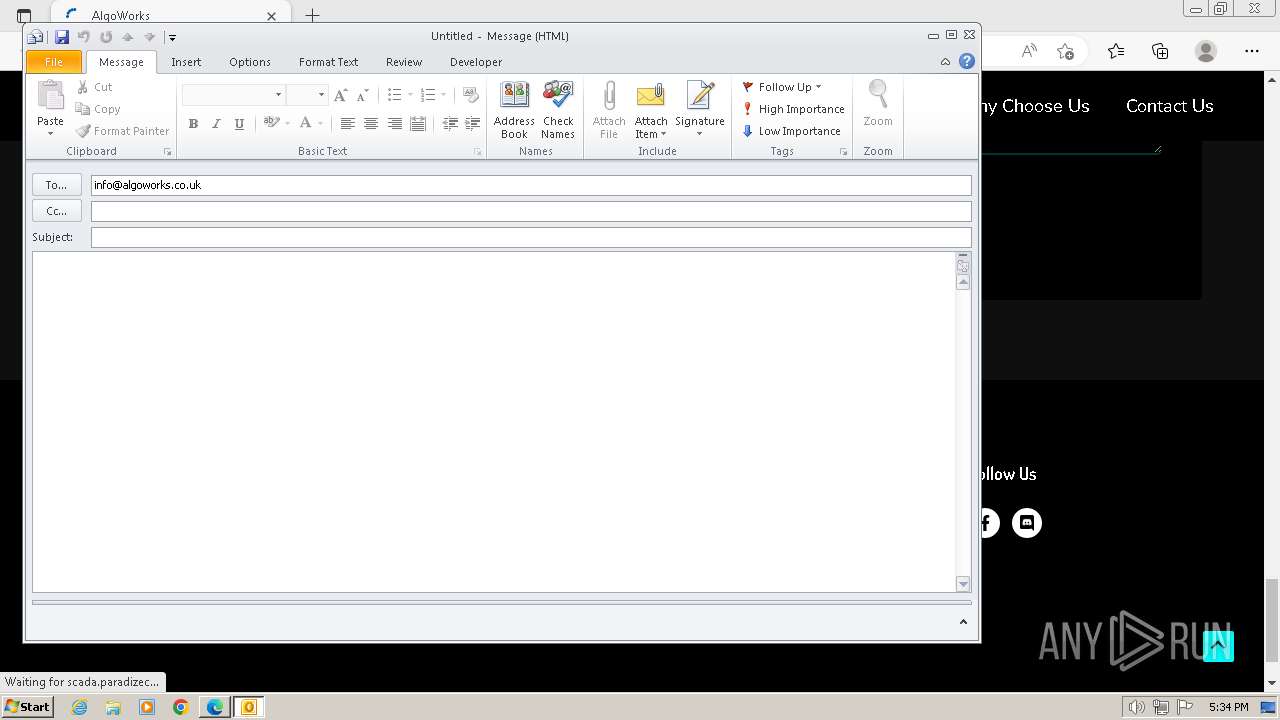Click the Copy command
Screen dimensions: 1280x720
point(98,109)
